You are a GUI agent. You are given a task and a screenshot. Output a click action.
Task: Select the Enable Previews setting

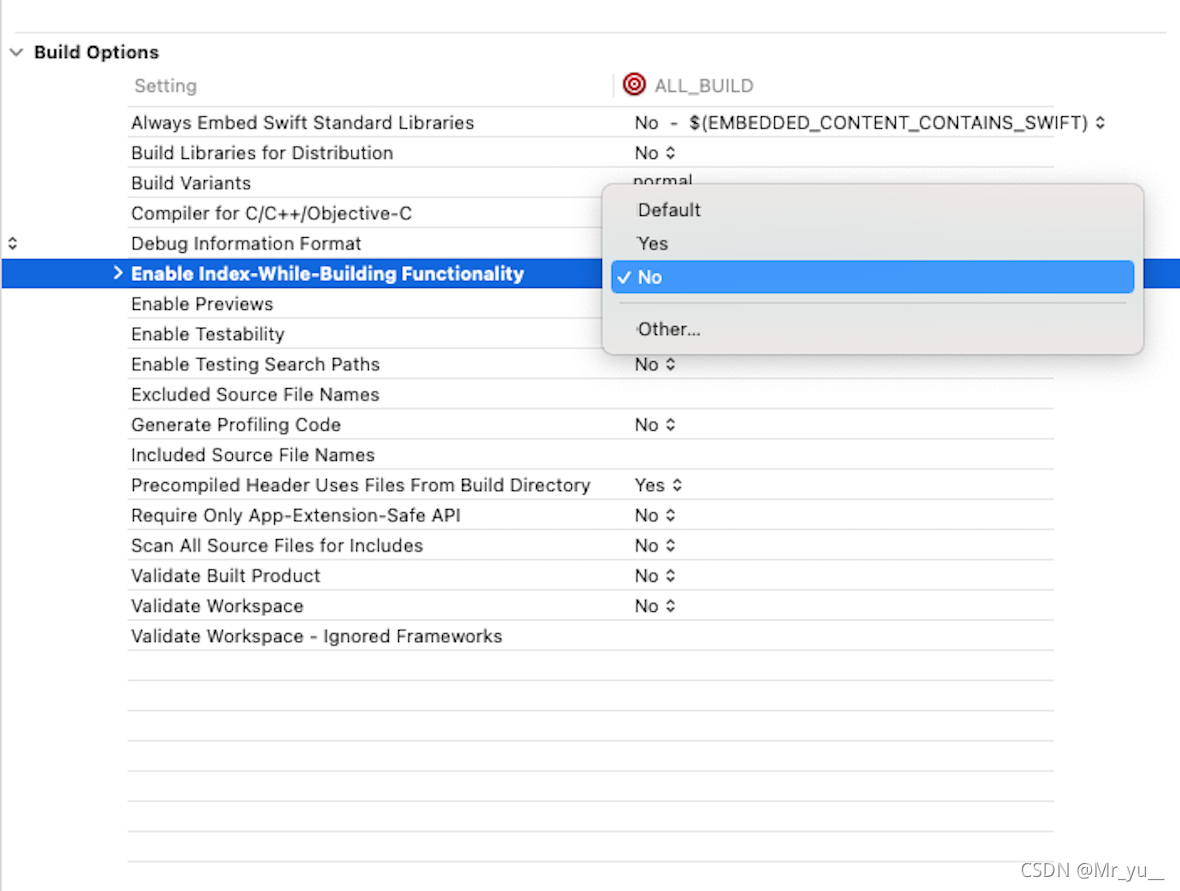(x=202, y=304)
